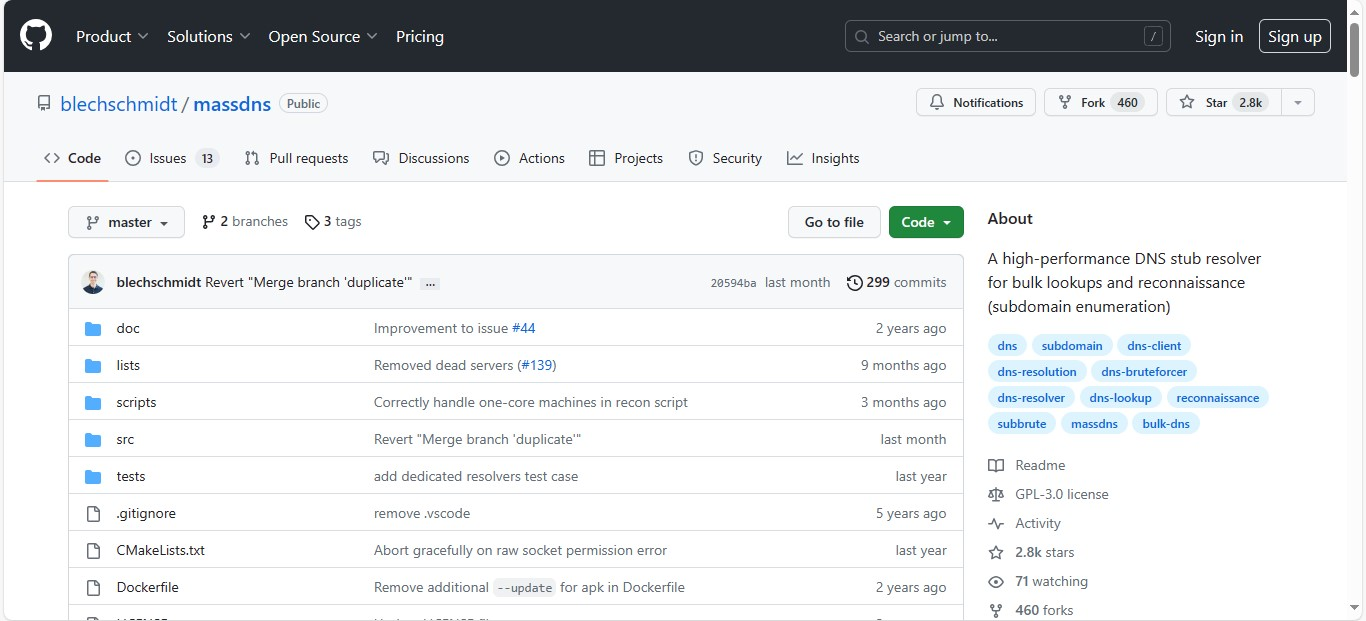
Task: Expand the Solutions menu
Action: click(208, 36)
